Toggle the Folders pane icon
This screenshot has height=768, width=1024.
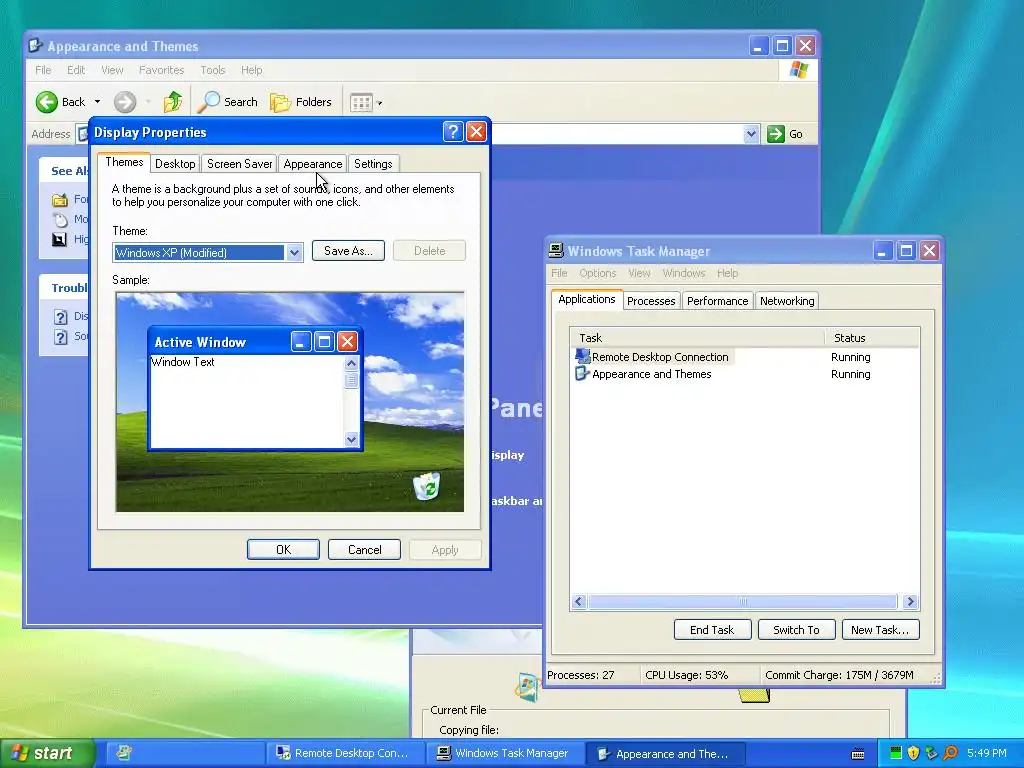(280, 102)
